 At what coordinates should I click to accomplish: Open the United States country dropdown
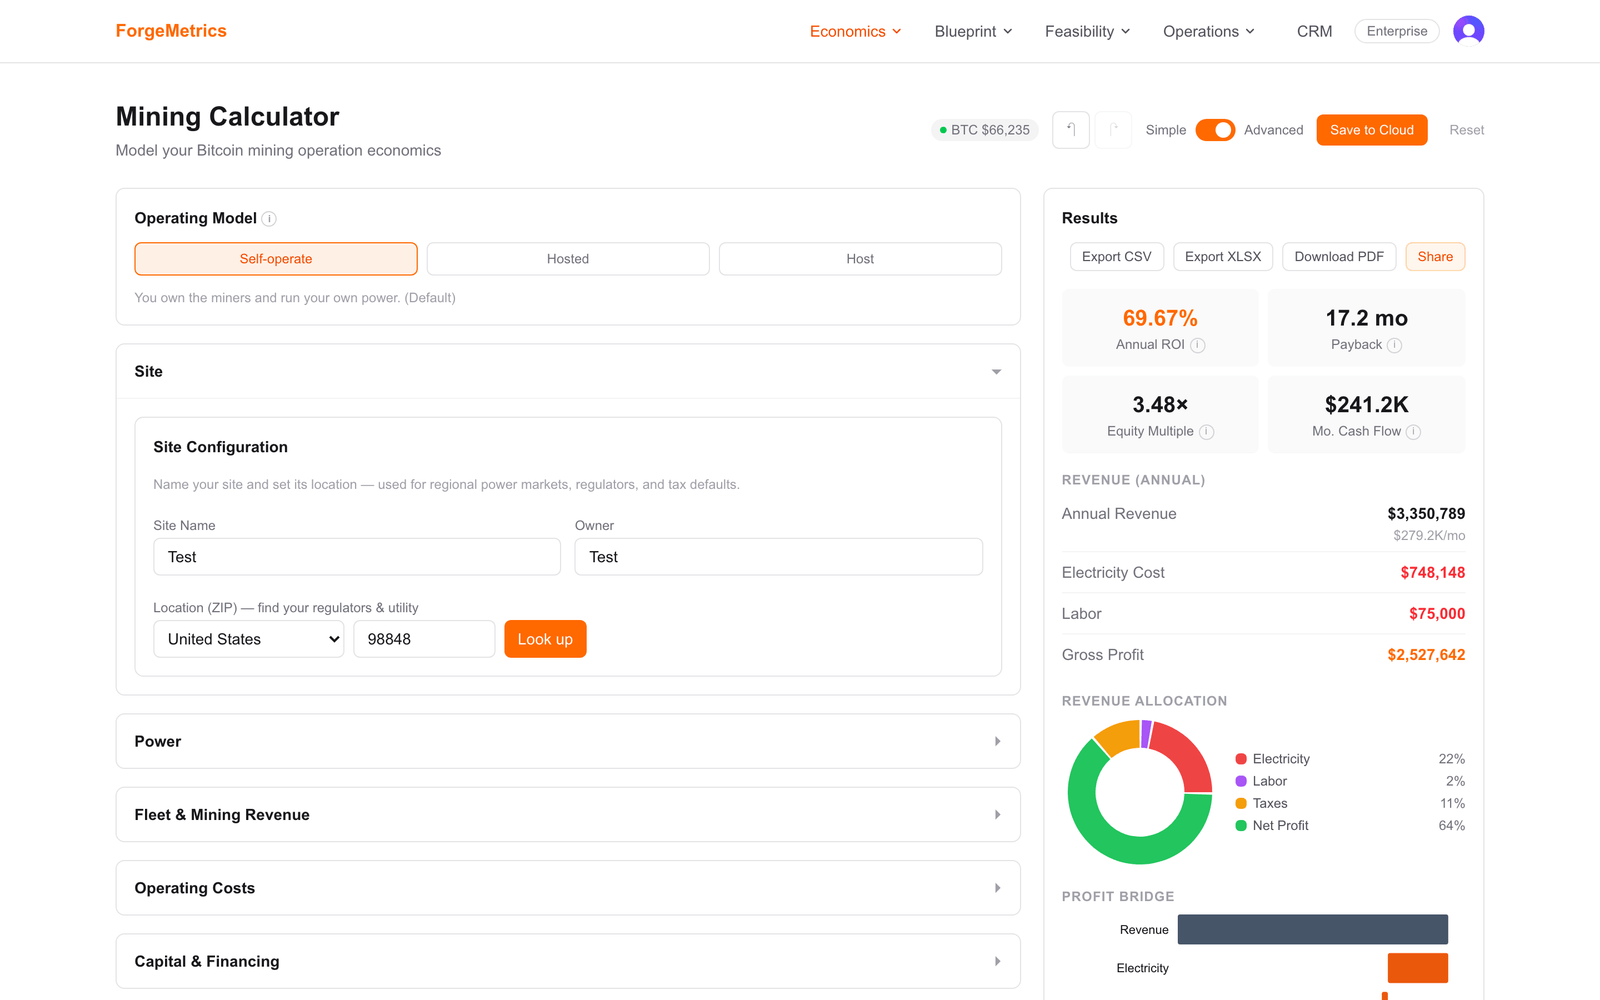click(249, 639)
